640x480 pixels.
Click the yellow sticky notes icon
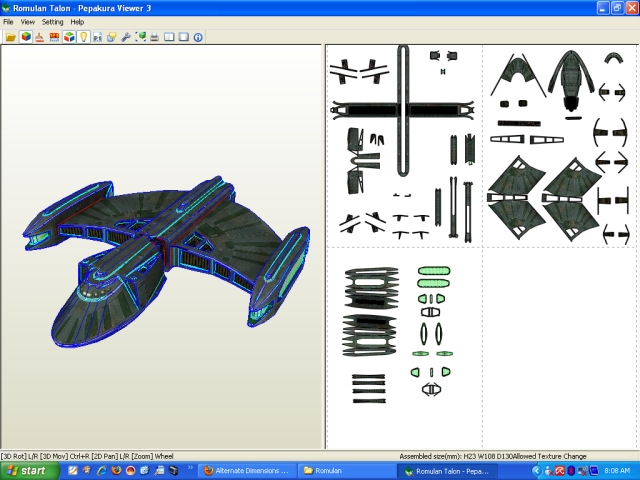[x=111, y=37]
